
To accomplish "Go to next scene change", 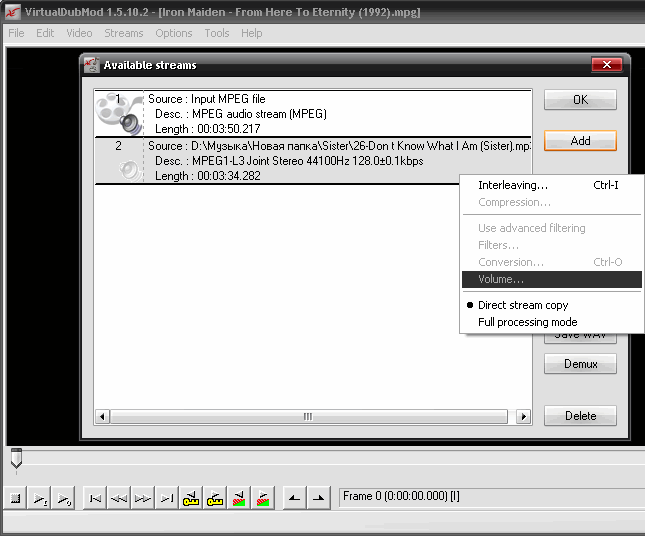I will (262, 498).
